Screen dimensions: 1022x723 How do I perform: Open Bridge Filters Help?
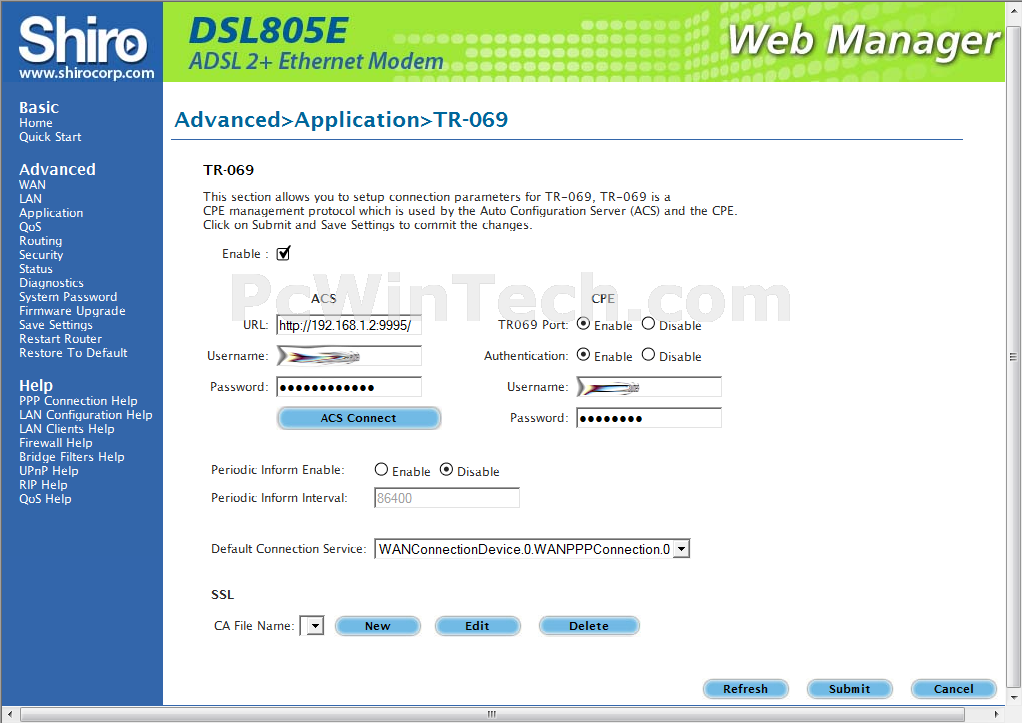tap(72, 457)
